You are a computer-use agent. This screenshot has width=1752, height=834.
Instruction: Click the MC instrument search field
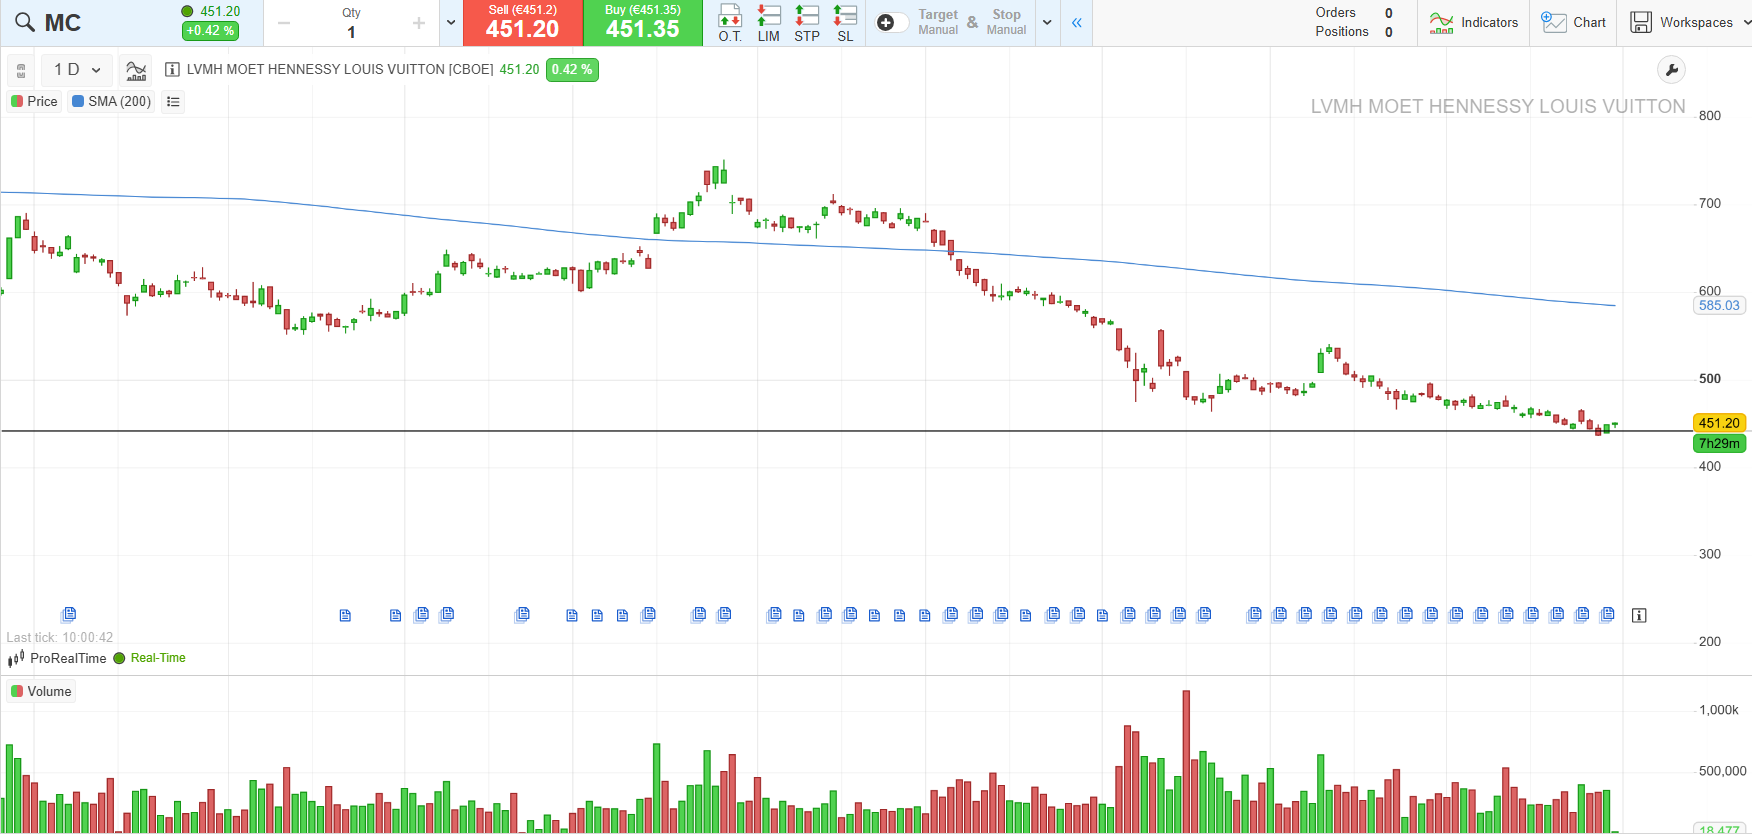coord(62,23)
